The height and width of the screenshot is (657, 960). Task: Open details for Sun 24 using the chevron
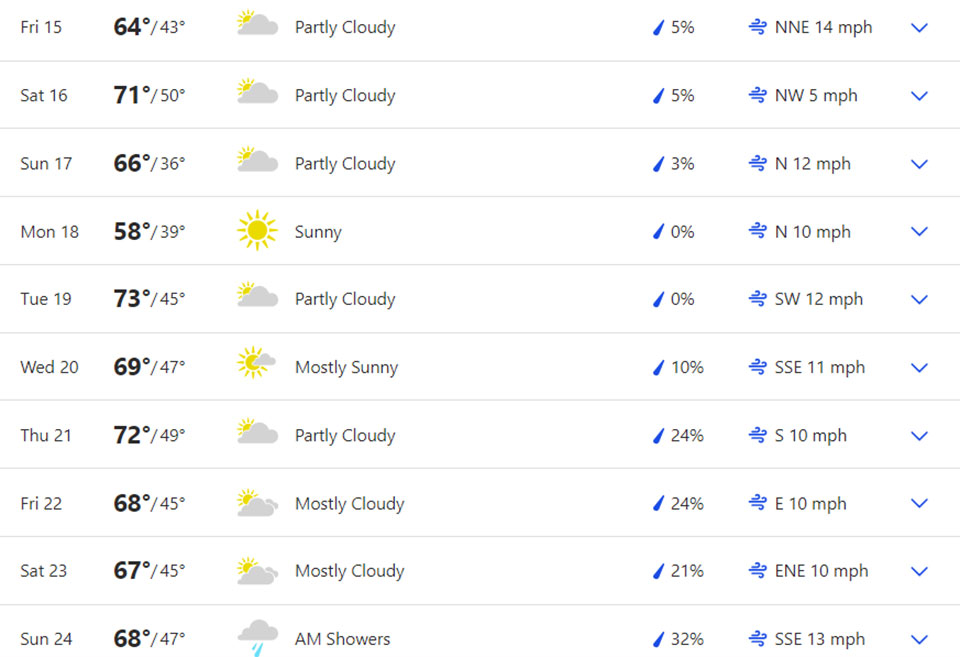point(920,639)
